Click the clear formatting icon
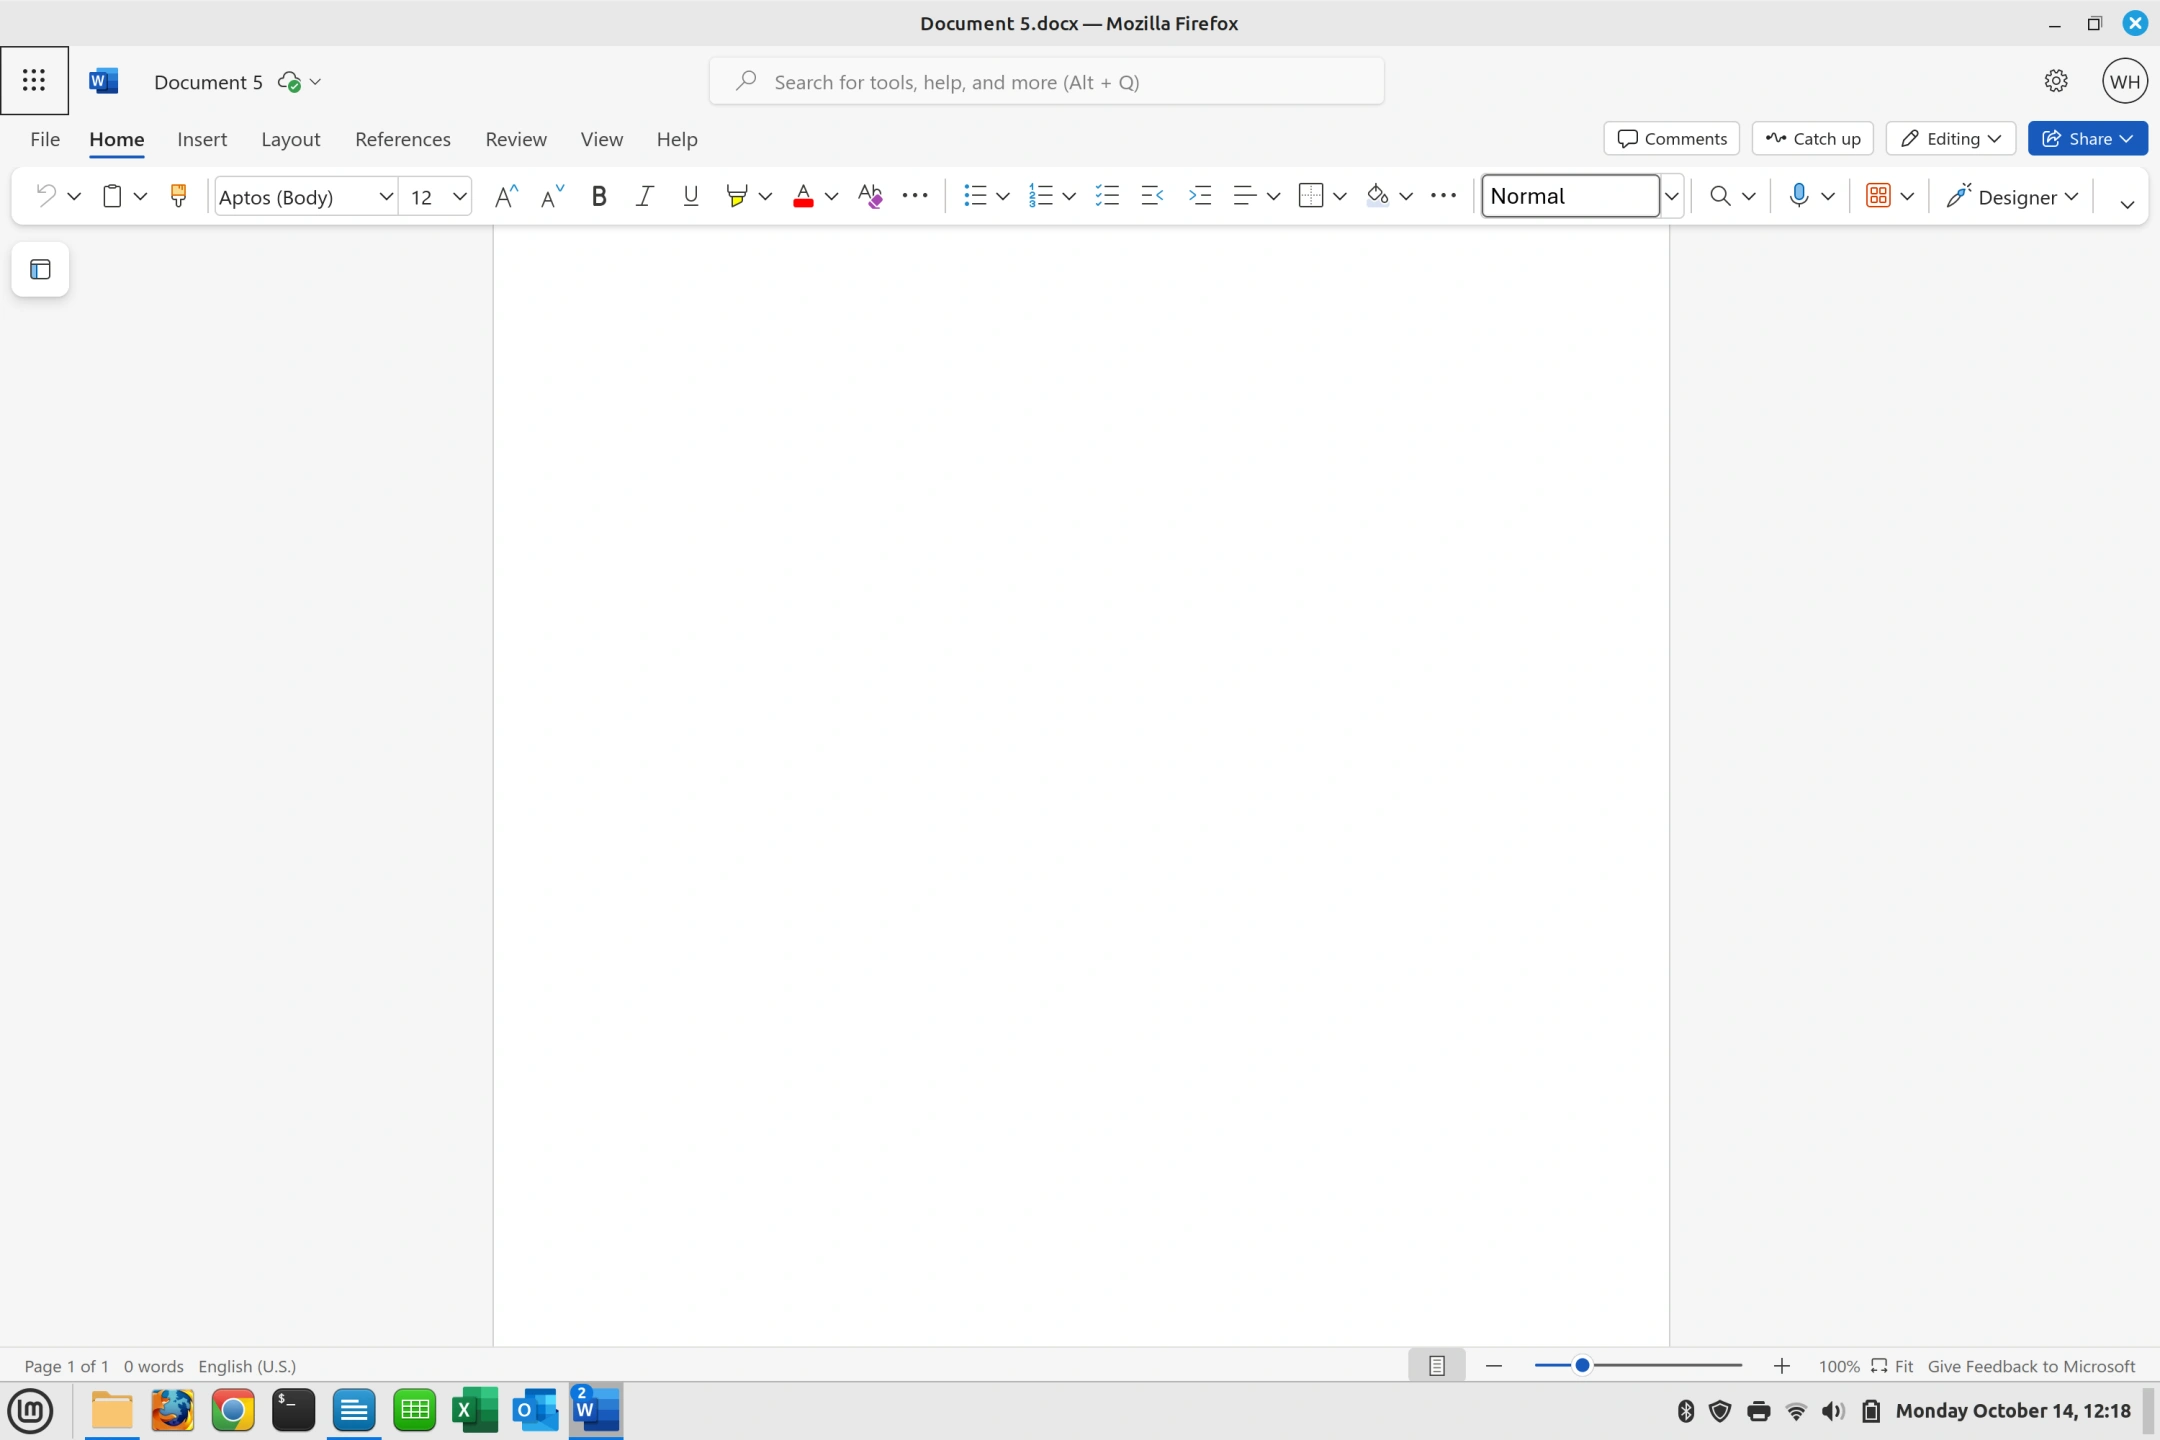 tap(870, 196)
